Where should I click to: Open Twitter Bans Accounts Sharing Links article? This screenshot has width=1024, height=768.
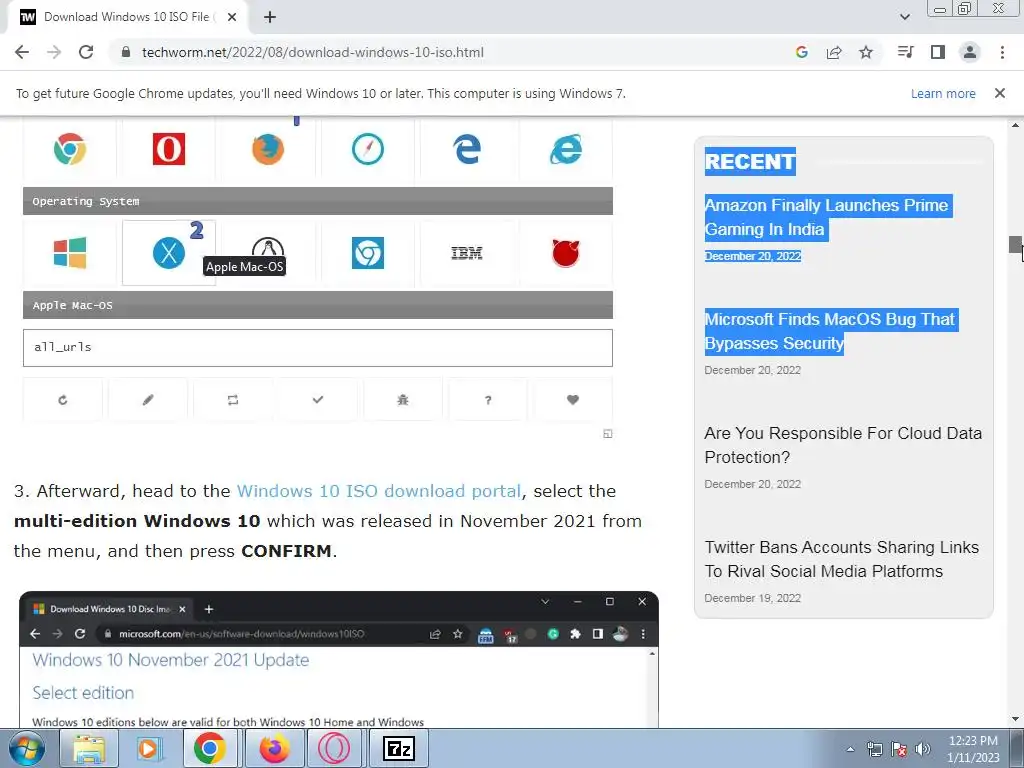(842, 559)
